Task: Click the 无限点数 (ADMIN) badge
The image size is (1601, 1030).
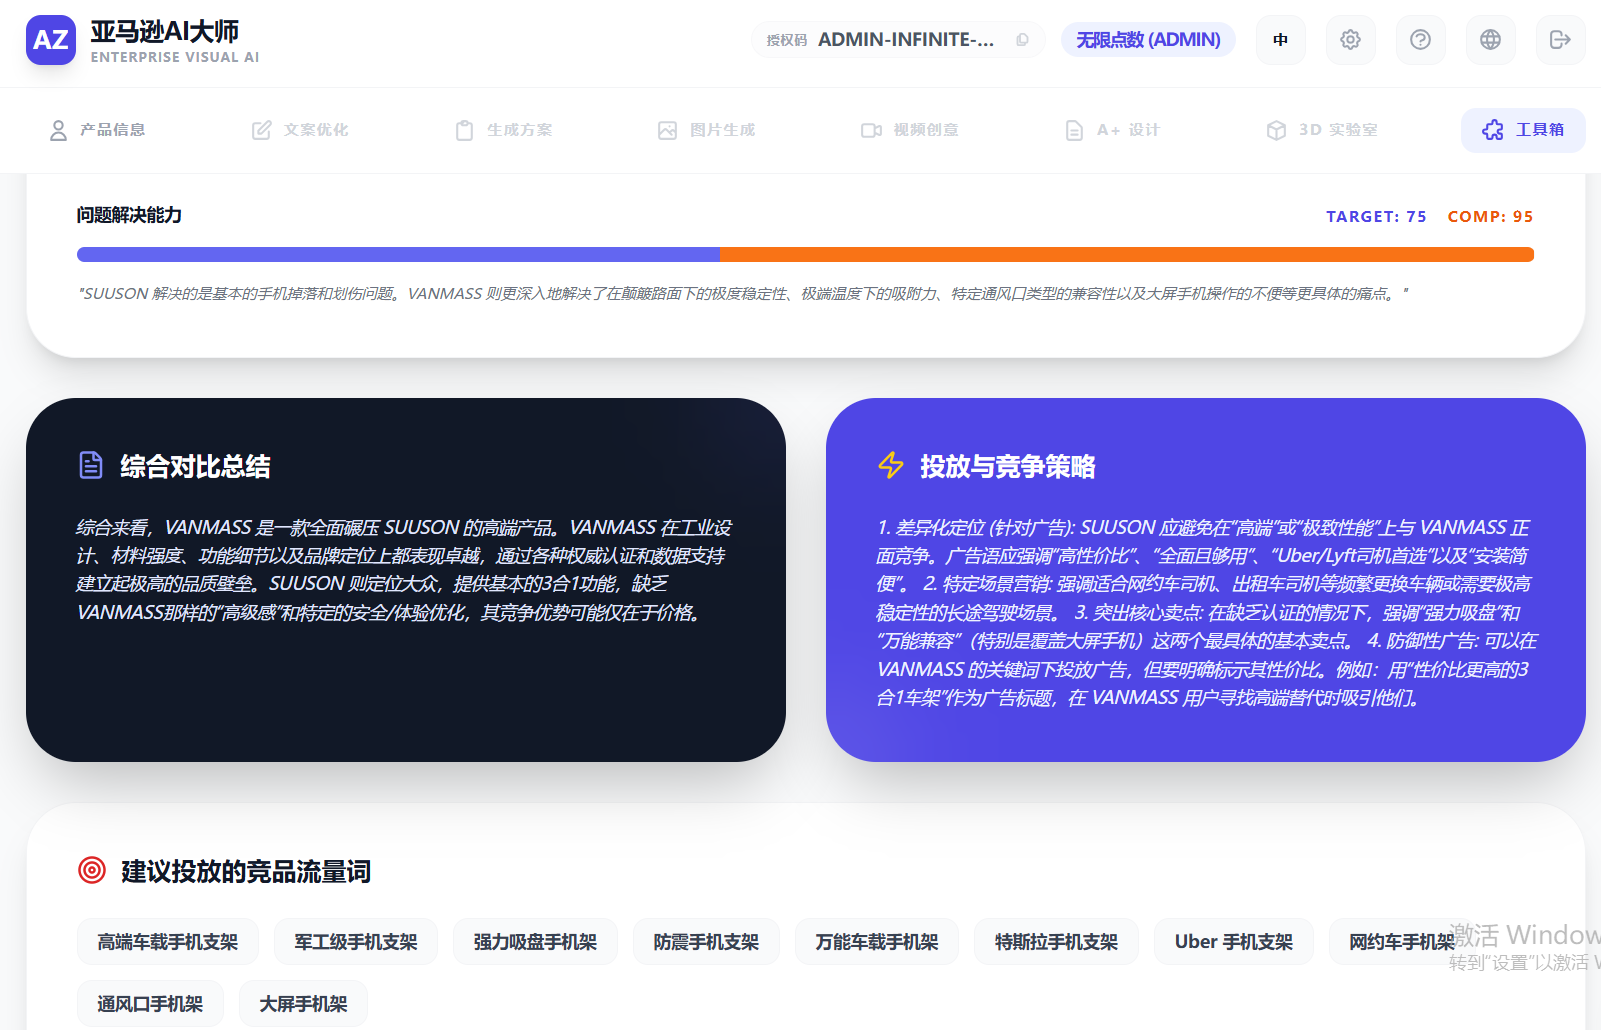Action: coord(1147,40)
